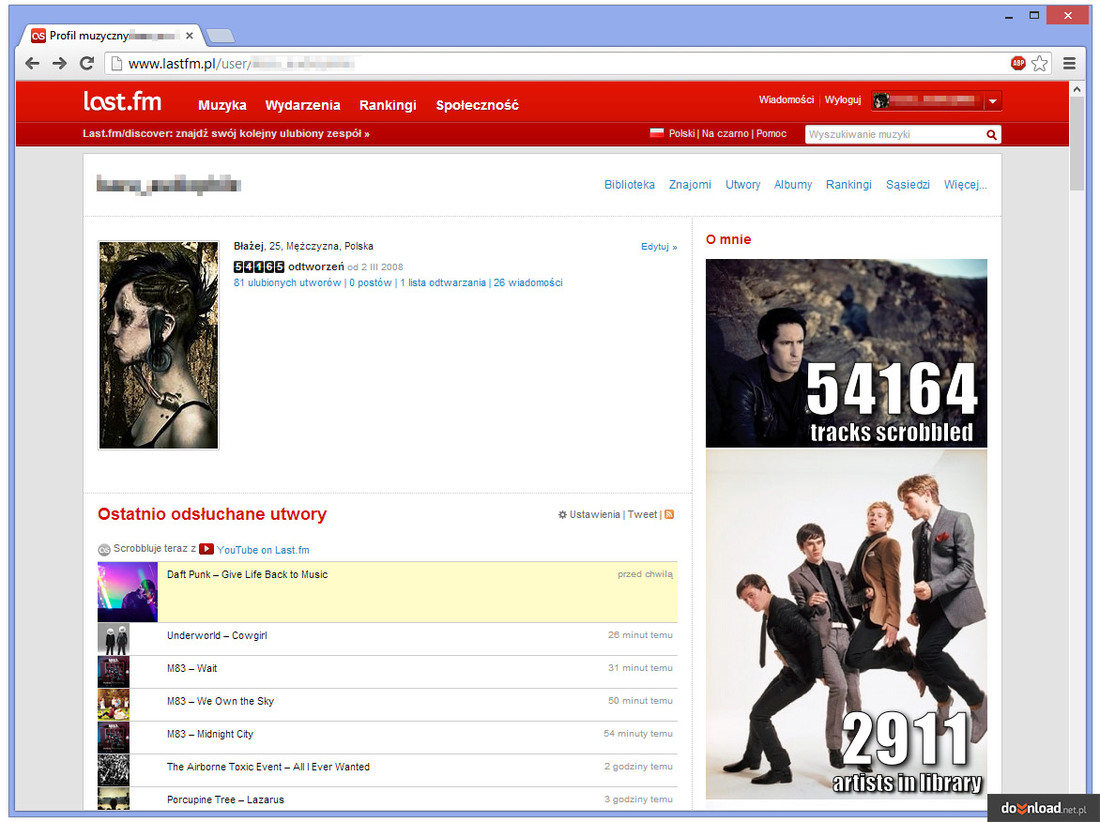The height and width of the screenshot is (822, 1100).
Task: Open the Pomoc help link
Action: tap(771, 133)
